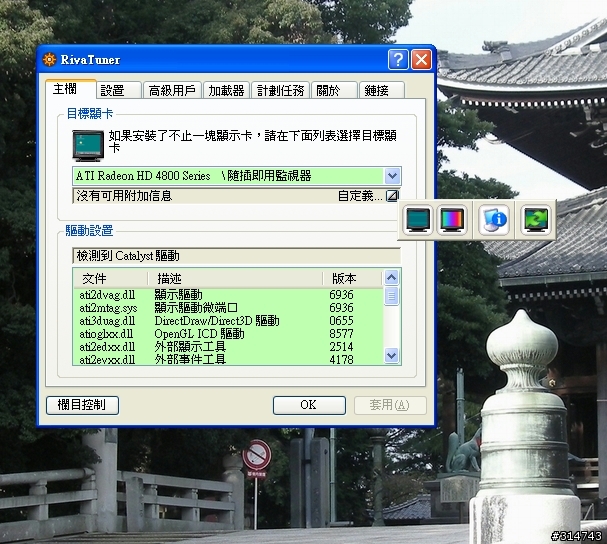The image size is (607, 544).
Task: Click the green refresh arrows monitor icon
Action: [535, 220]
